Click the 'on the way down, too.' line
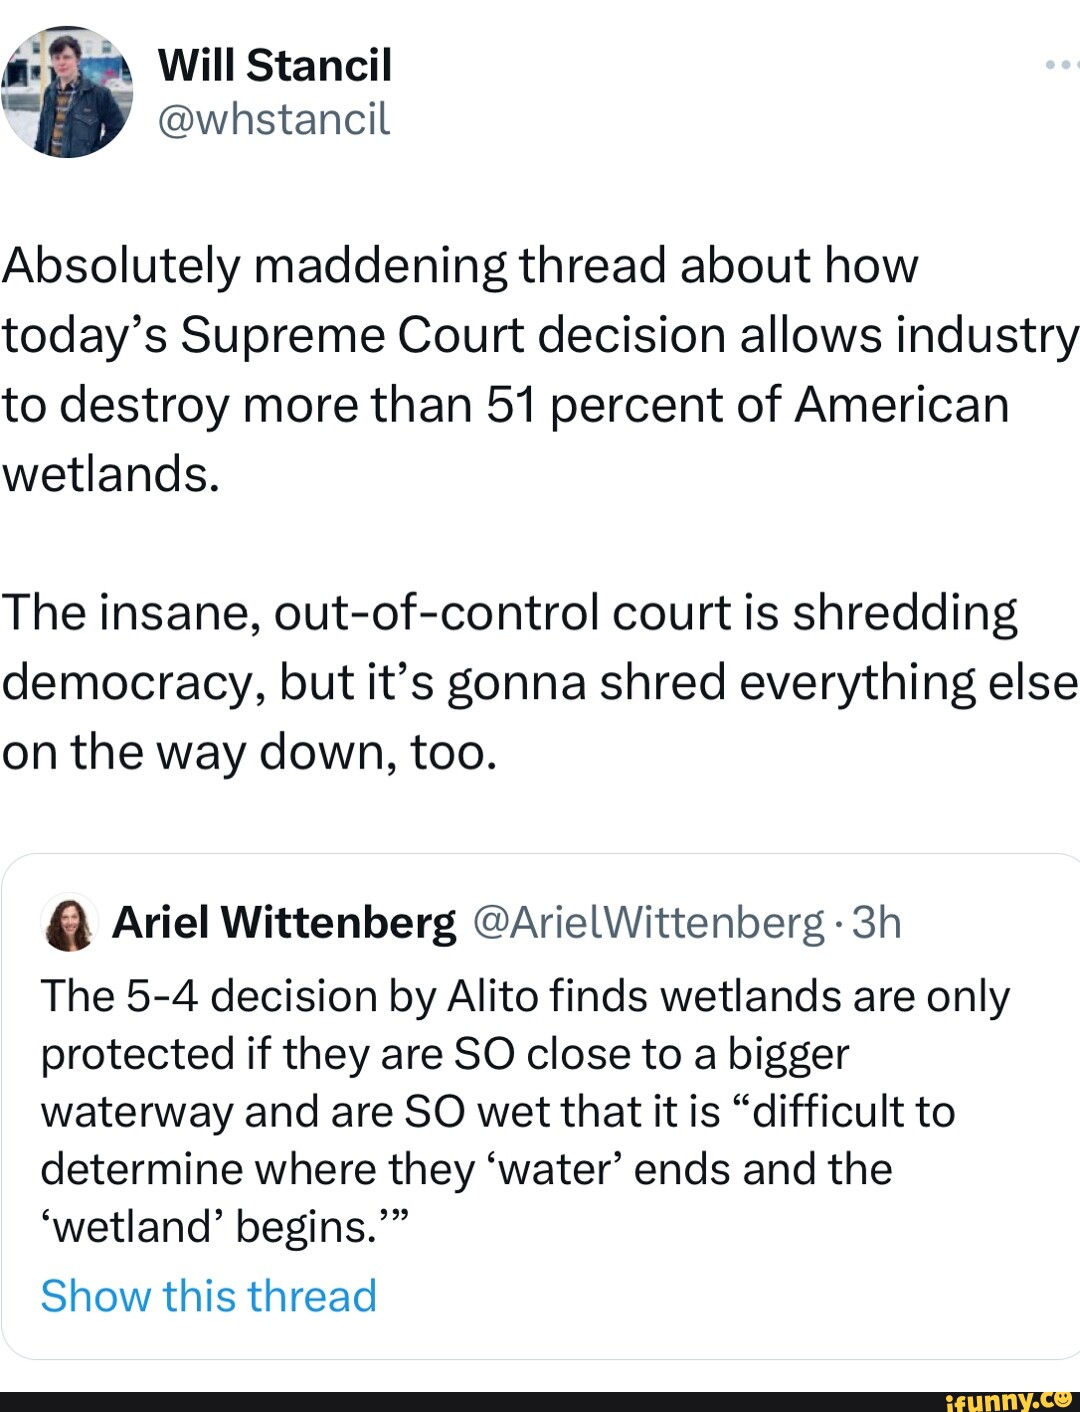1080x1412 pixels. [x=249, y=752]
